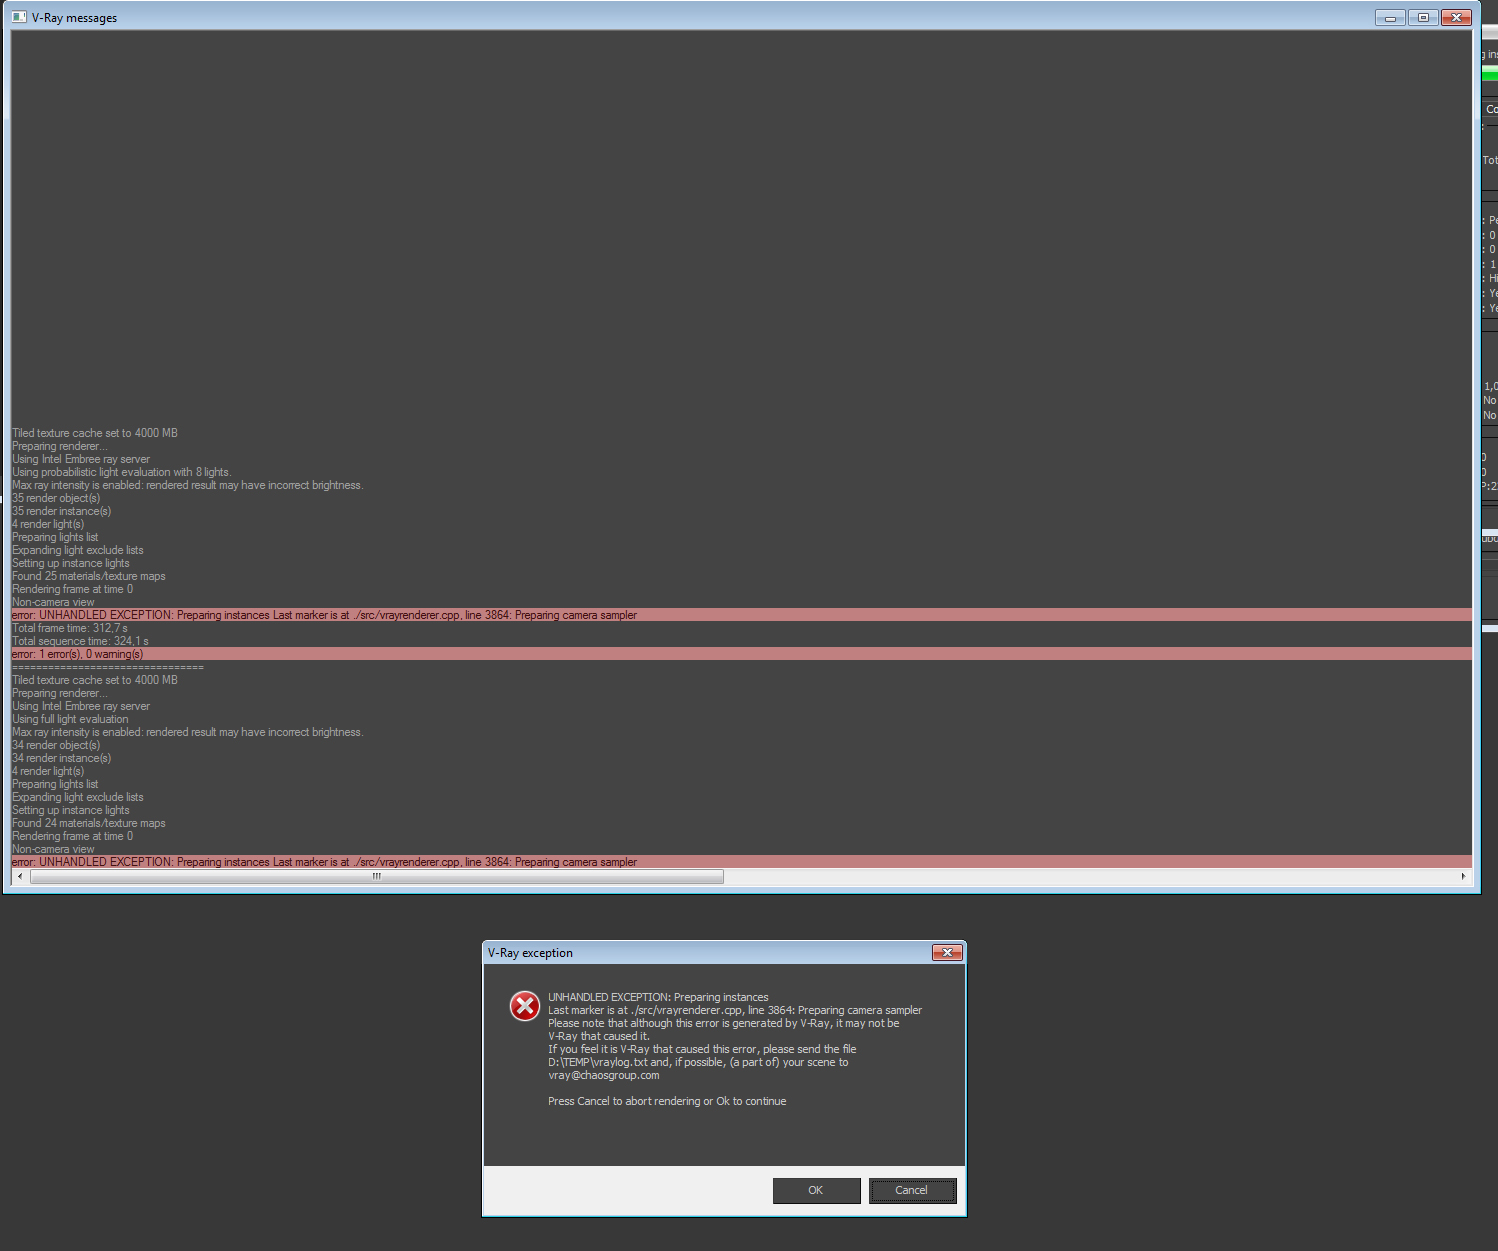Select 'Found 24 materials/texture maps' line
This screenshot has width=1498, height=1251.
click(x=89, y=823)
